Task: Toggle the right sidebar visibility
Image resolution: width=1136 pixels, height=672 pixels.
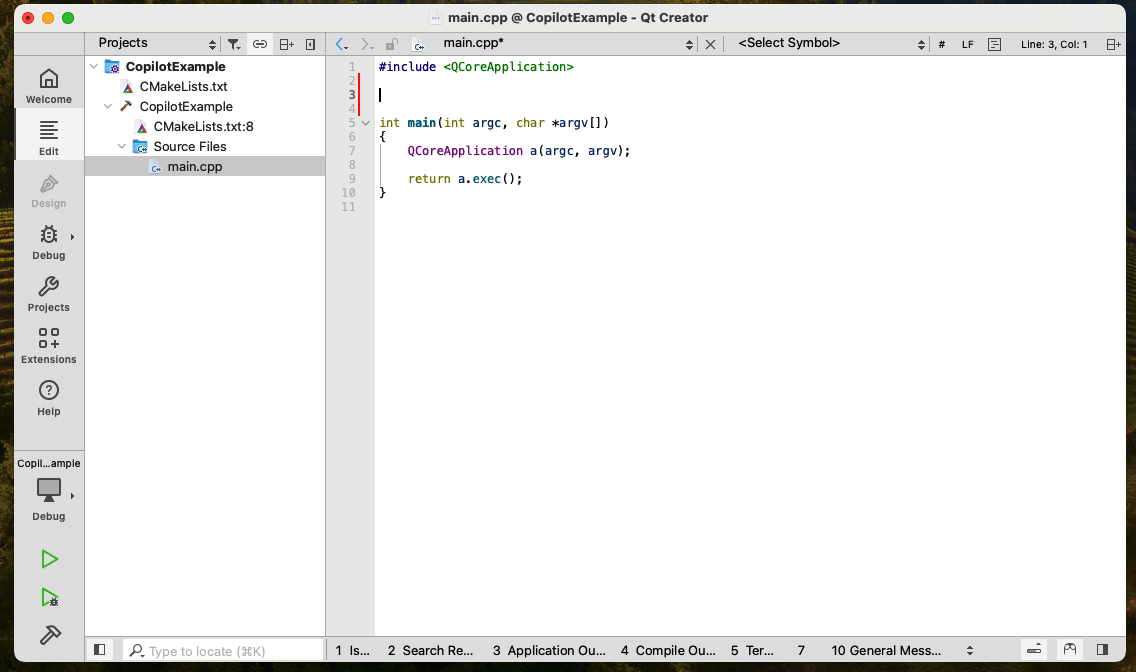Action: 1102,650
